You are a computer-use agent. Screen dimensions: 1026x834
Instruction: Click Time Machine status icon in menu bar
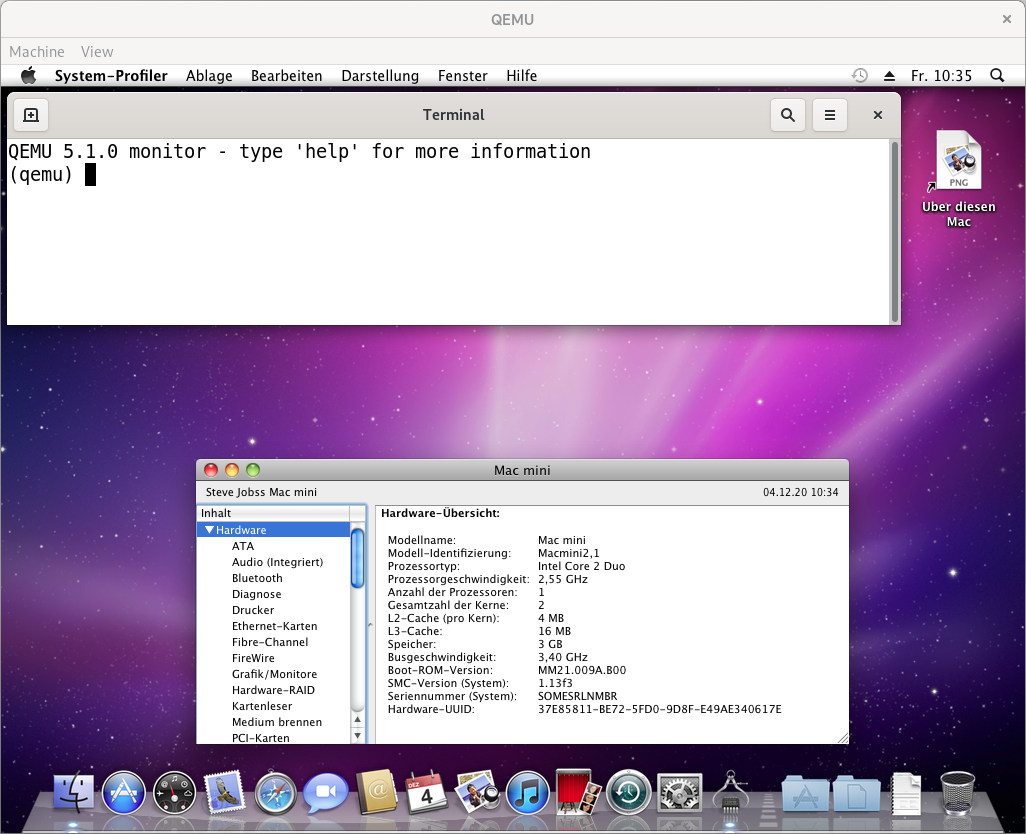[859, 75]
